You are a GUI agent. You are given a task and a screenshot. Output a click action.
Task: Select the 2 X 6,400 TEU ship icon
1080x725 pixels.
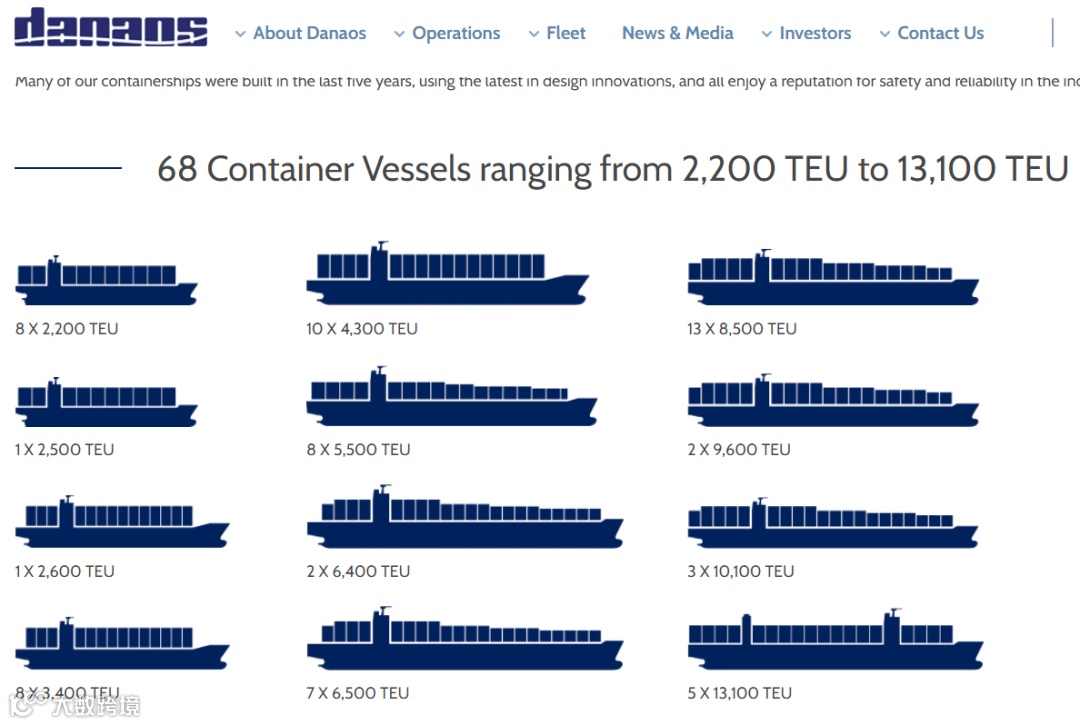(x=464, y=519)
